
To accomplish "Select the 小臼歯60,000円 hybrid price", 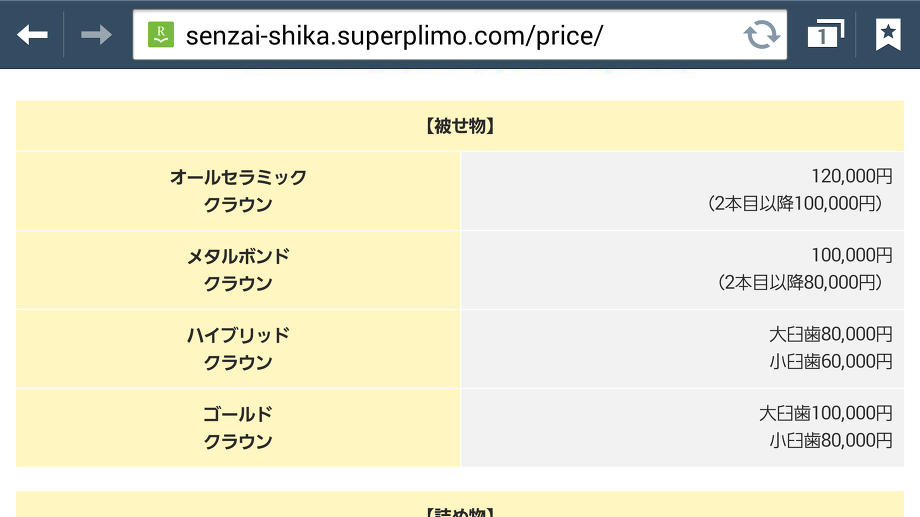I will pyautogui.click(x=831, y=361).
